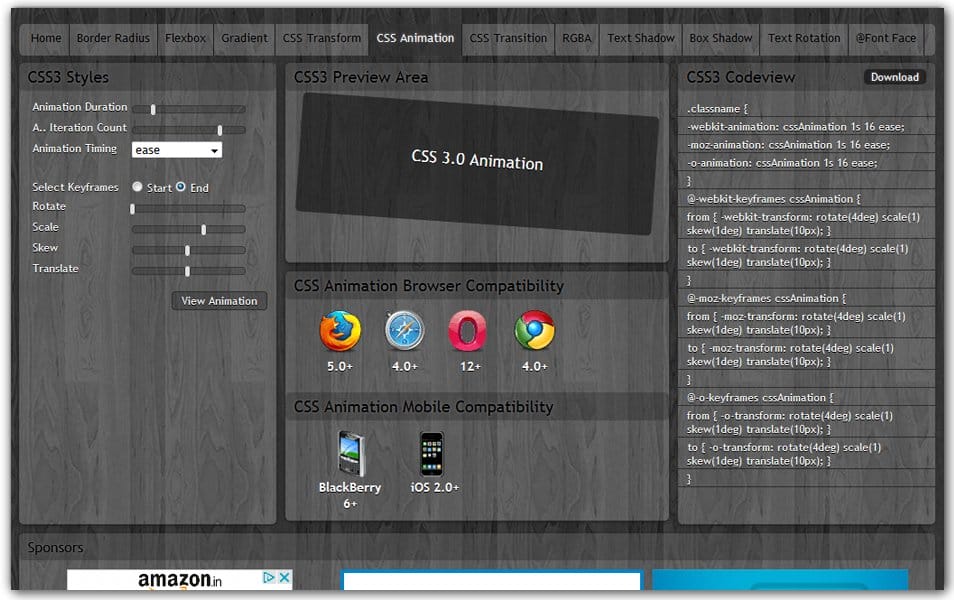This screenshot has width=954, height=600.
Task: Click the View Animation button
Action: 219,301
